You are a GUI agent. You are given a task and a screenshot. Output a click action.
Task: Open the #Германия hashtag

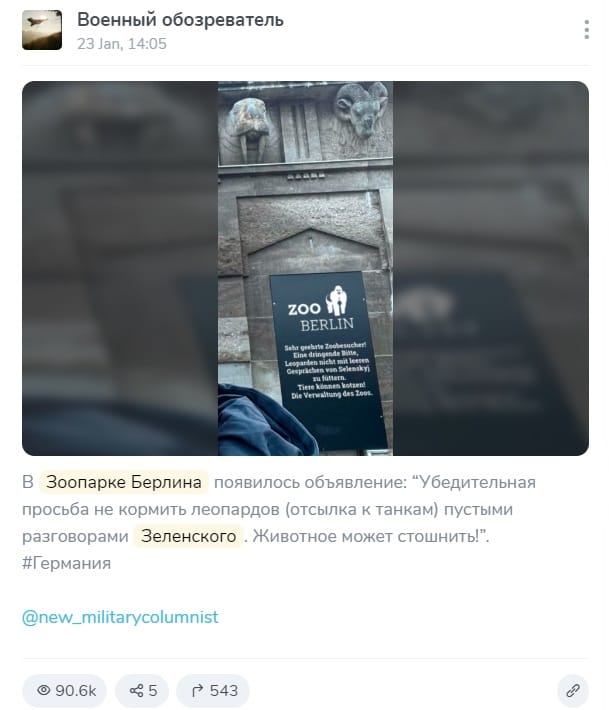click(67, 563)
